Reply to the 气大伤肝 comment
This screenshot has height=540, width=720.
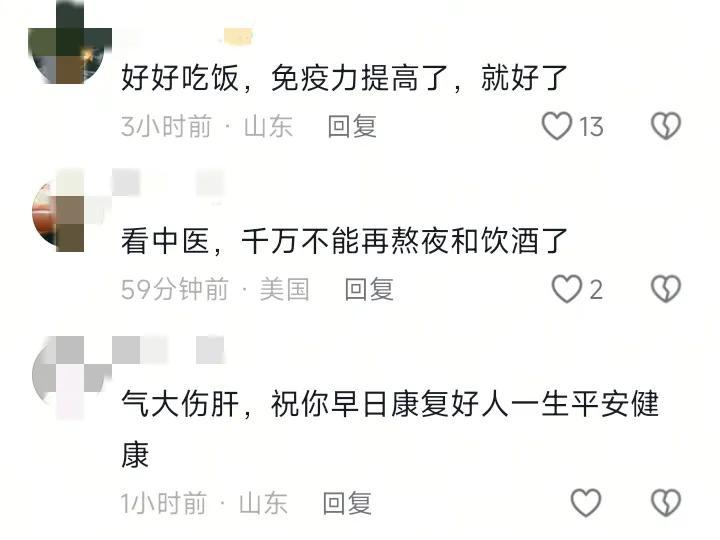(347, 503)
